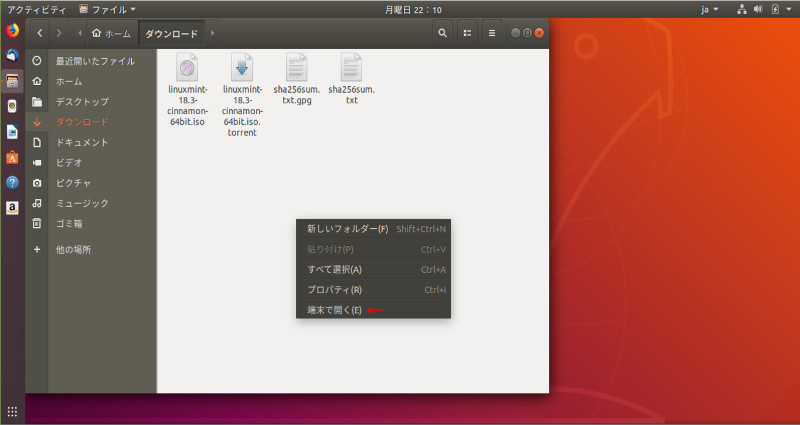Screen dimensions: 800x425
Task: Open ゴミ箱 in the sidebar
Action: tap(91, 223)
